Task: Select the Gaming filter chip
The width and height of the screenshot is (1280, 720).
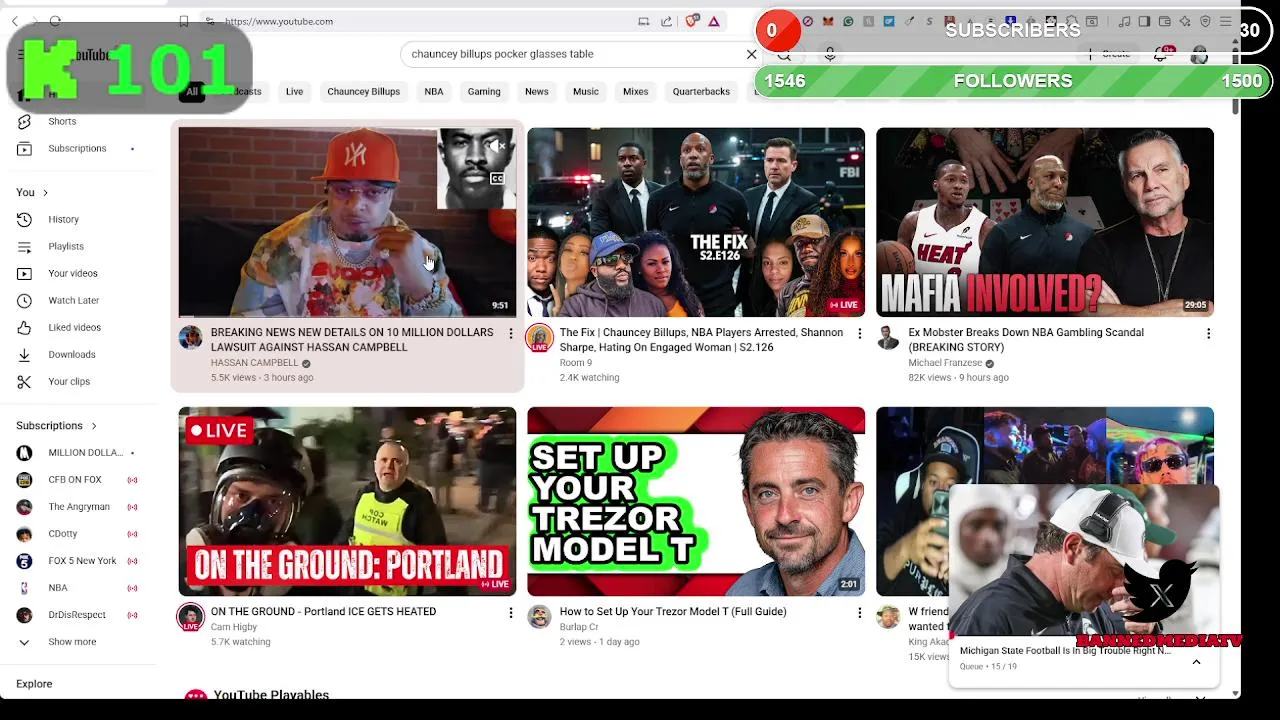Action: pyautogui.click(x=484, y=92)
